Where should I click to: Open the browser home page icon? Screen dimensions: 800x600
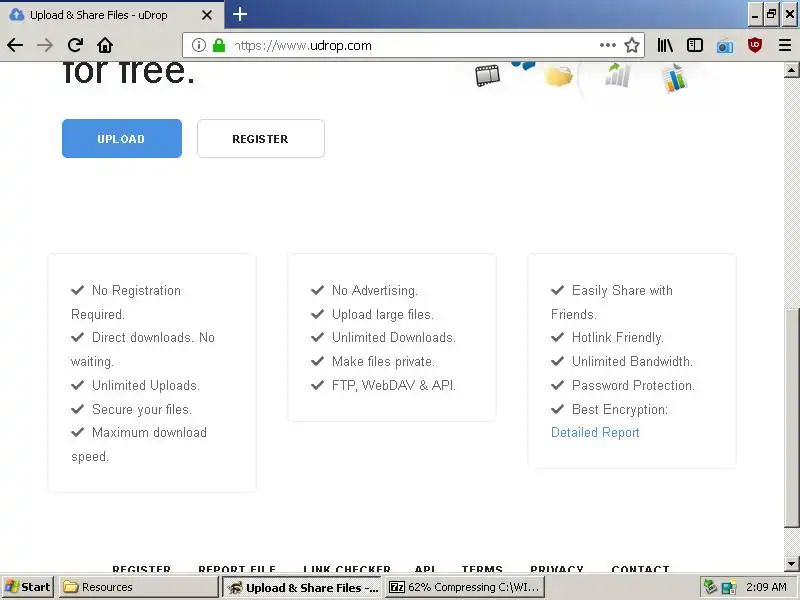coord(105,45)
